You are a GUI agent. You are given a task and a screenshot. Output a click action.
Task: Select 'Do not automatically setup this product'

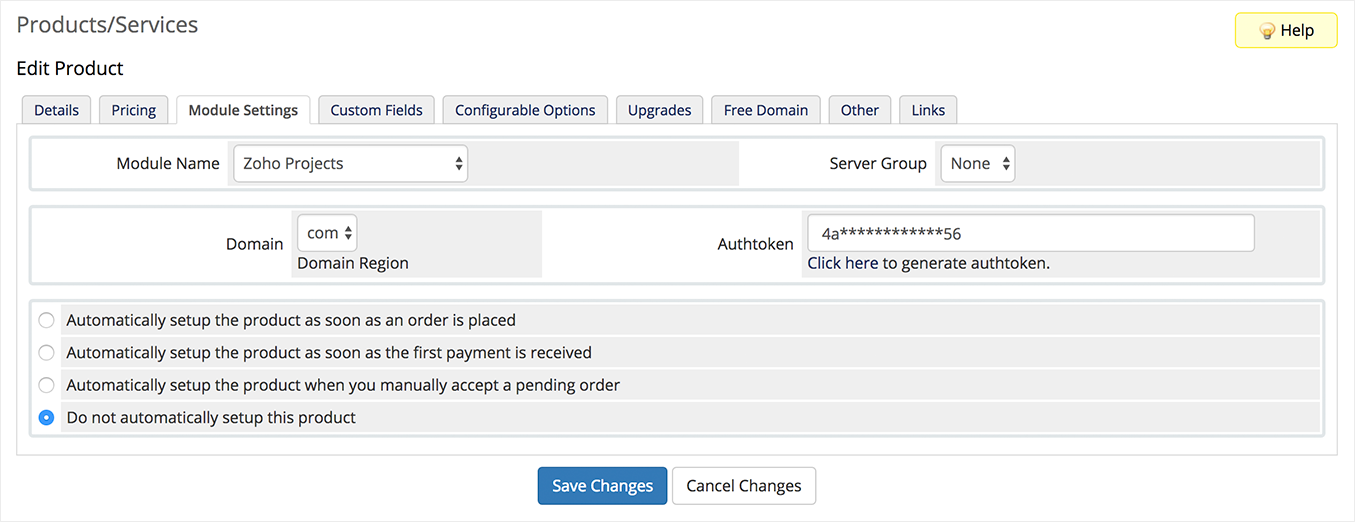46,418
